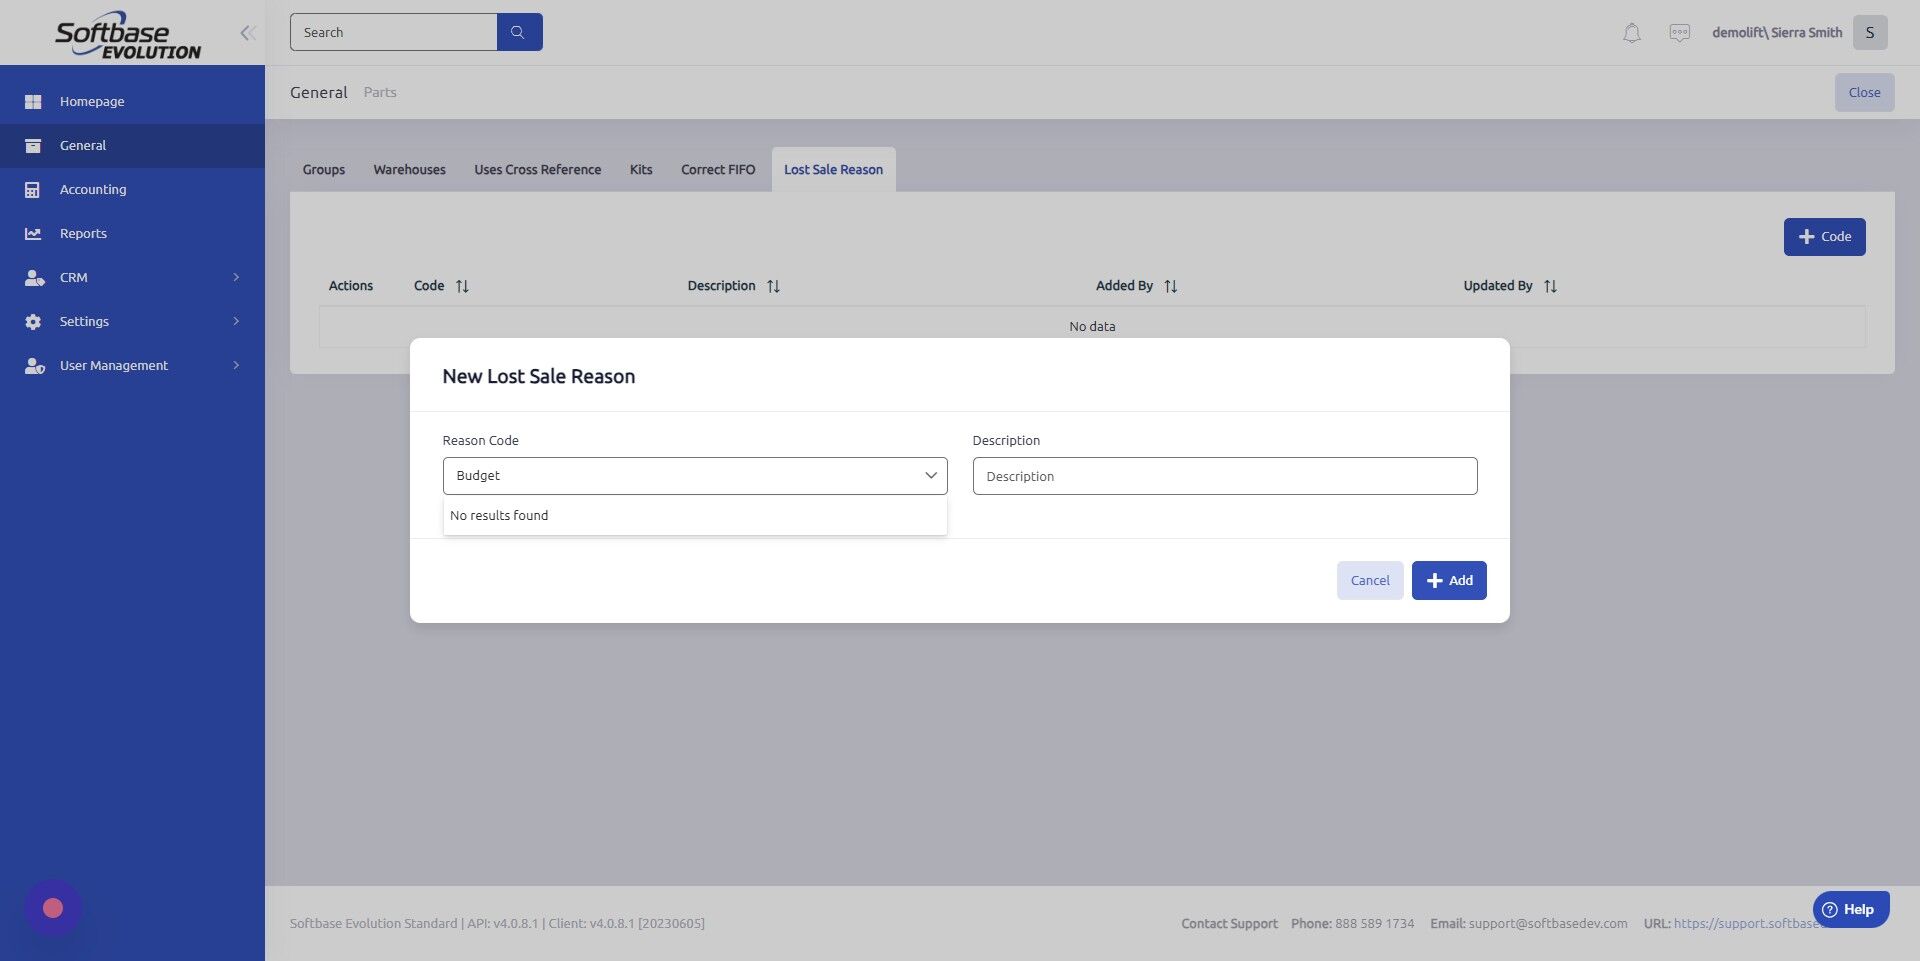Click the 'No results found' dropdown entry
The width and height of the screenshot is (1920, 961).
(695, 516)
